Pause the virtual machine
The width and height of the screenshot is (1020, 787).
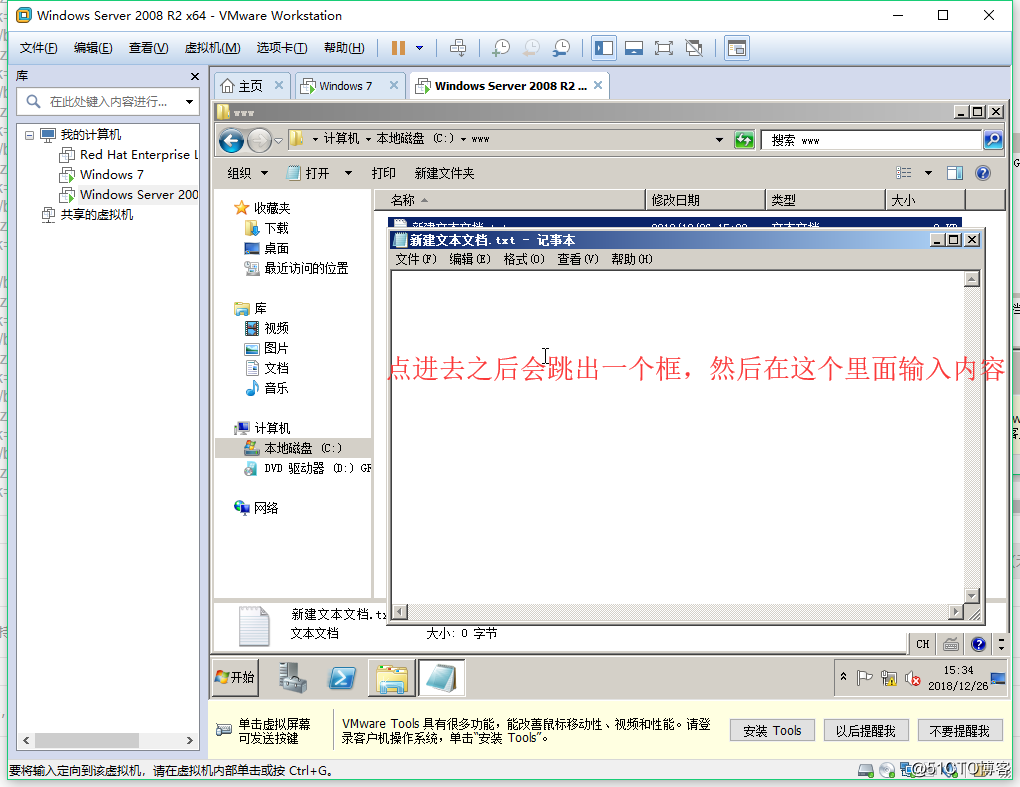pos(398,47)
